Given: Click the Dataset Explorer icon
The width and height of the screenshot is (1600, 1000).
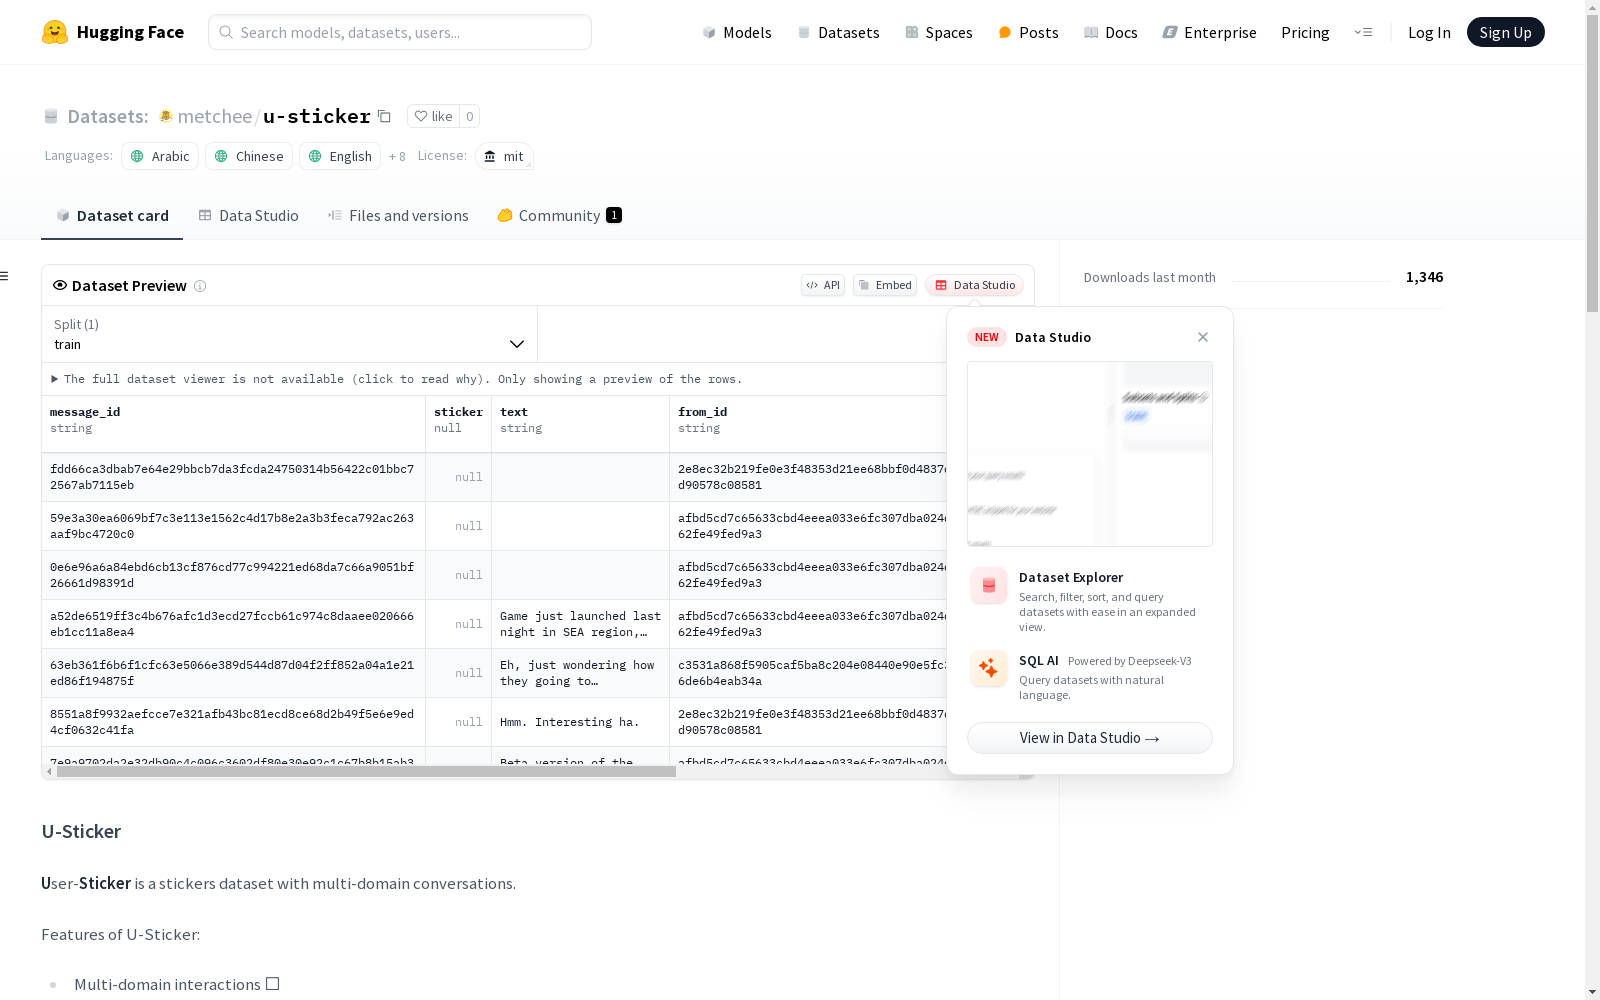Looking at the screenshot, I should pos(988,585).
